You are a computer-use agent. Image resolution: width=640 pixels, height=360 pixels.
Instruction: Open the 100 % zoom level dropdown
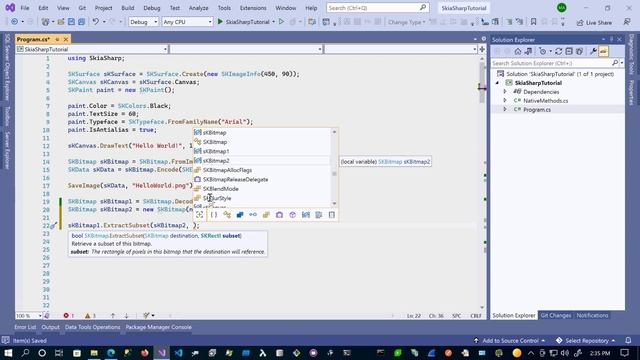pyautogui.click(x=29, y=316)
